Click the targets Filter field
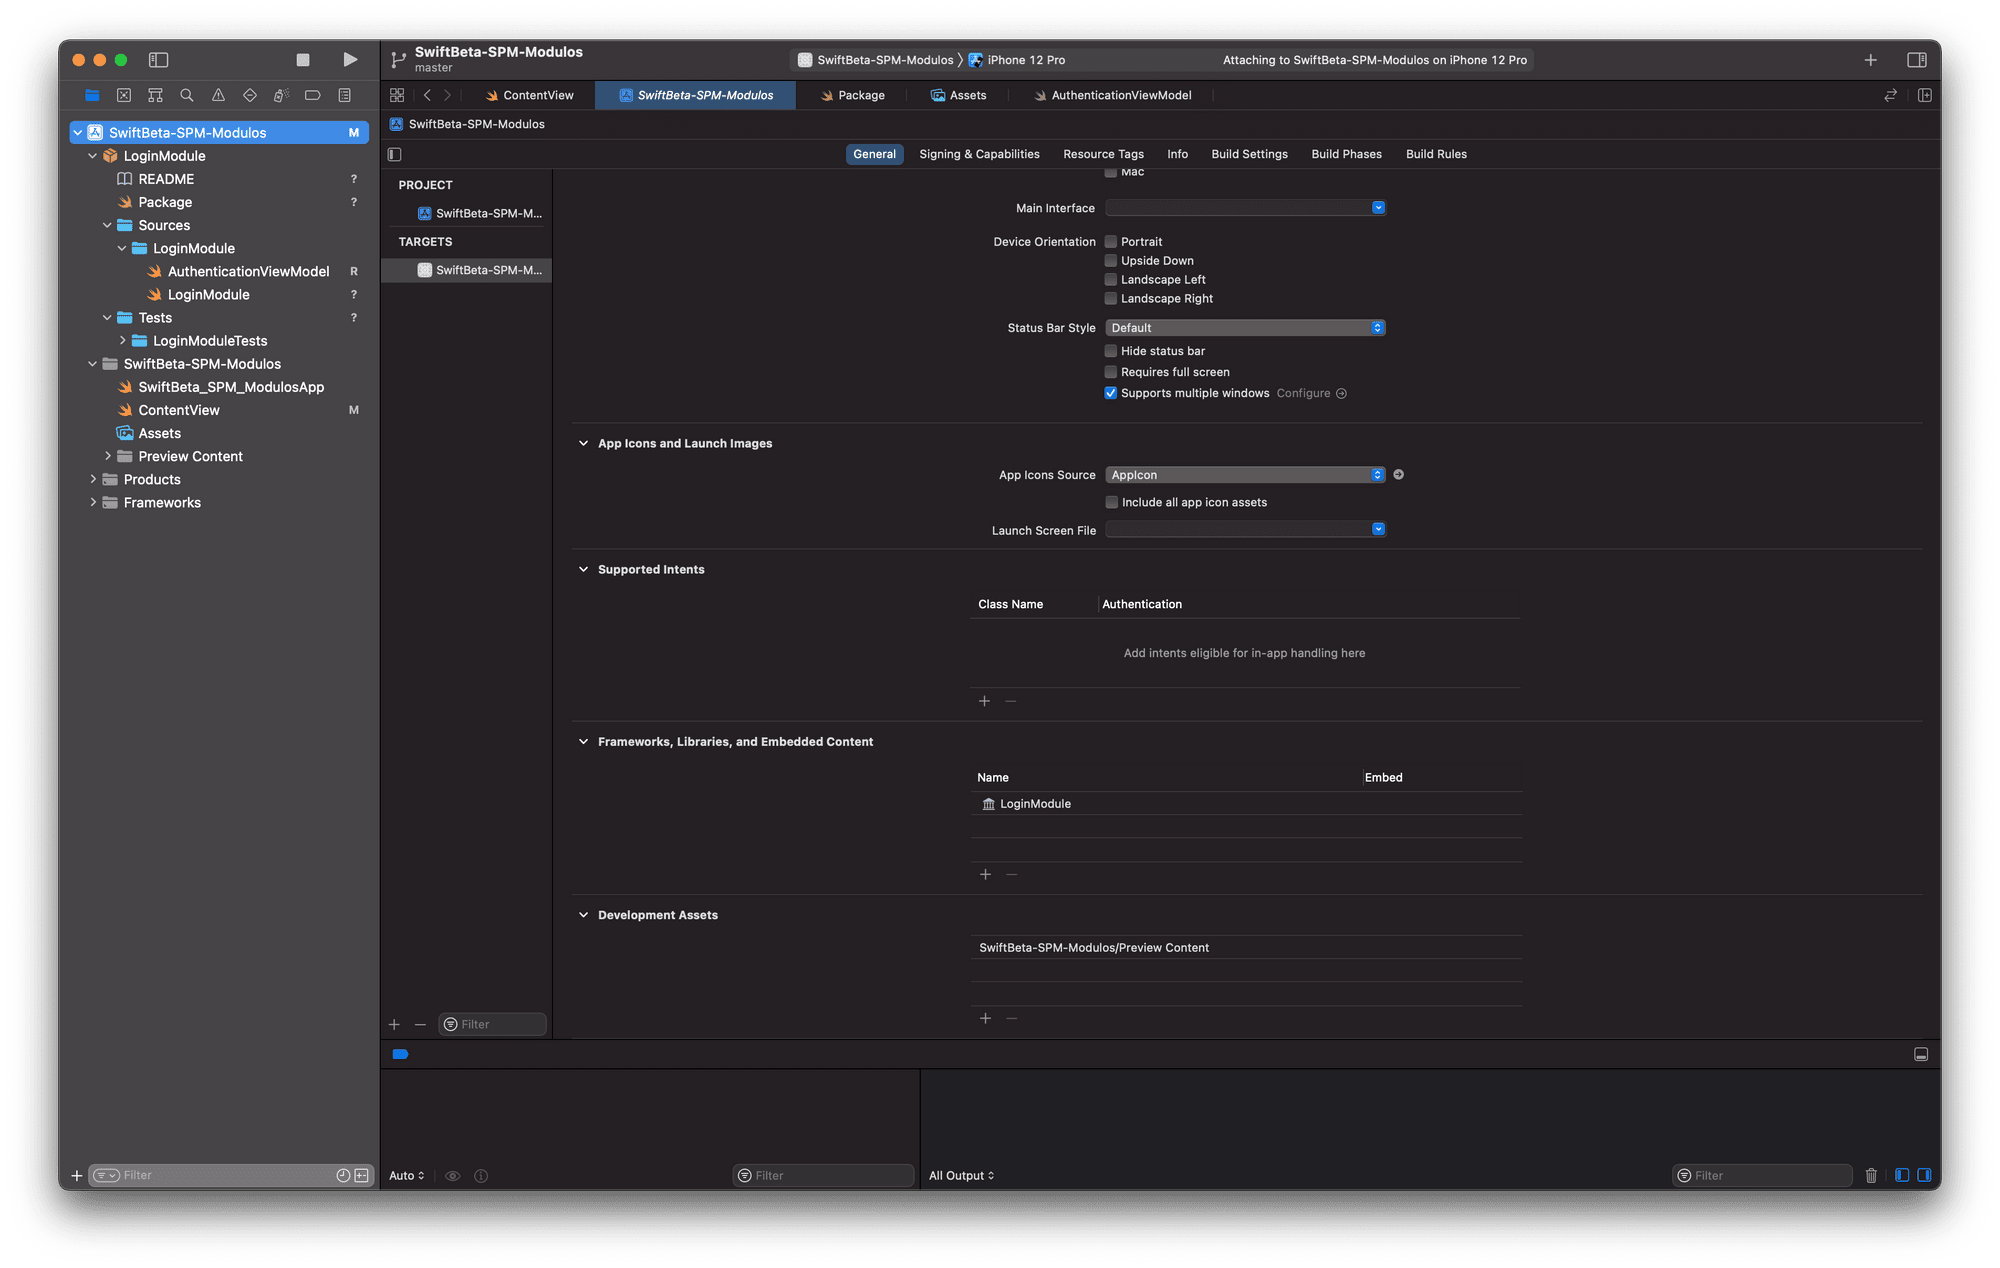 click(x=493, y=1024)
